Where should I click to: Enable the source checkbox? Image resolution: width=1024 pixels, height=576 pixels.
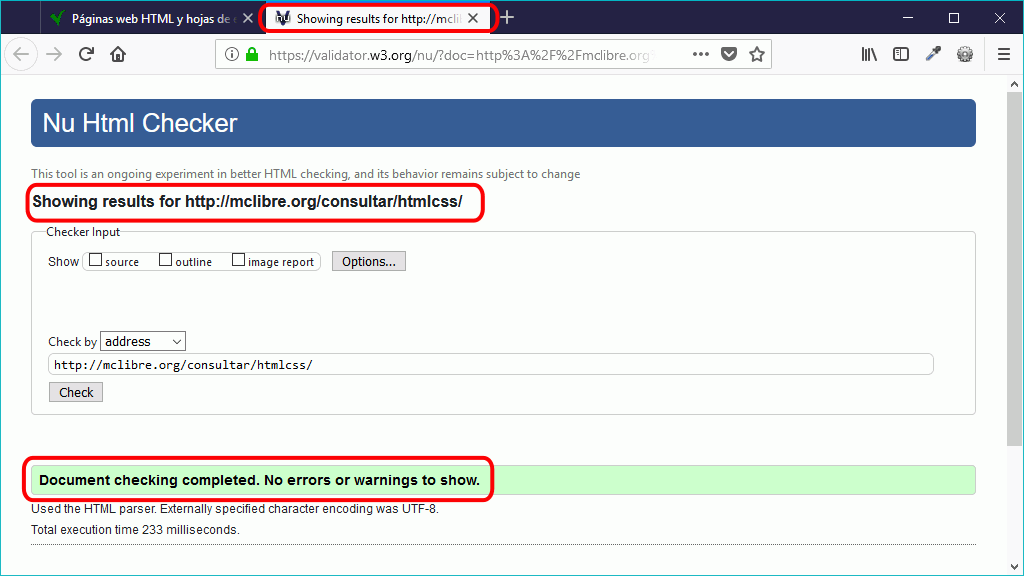95,260
